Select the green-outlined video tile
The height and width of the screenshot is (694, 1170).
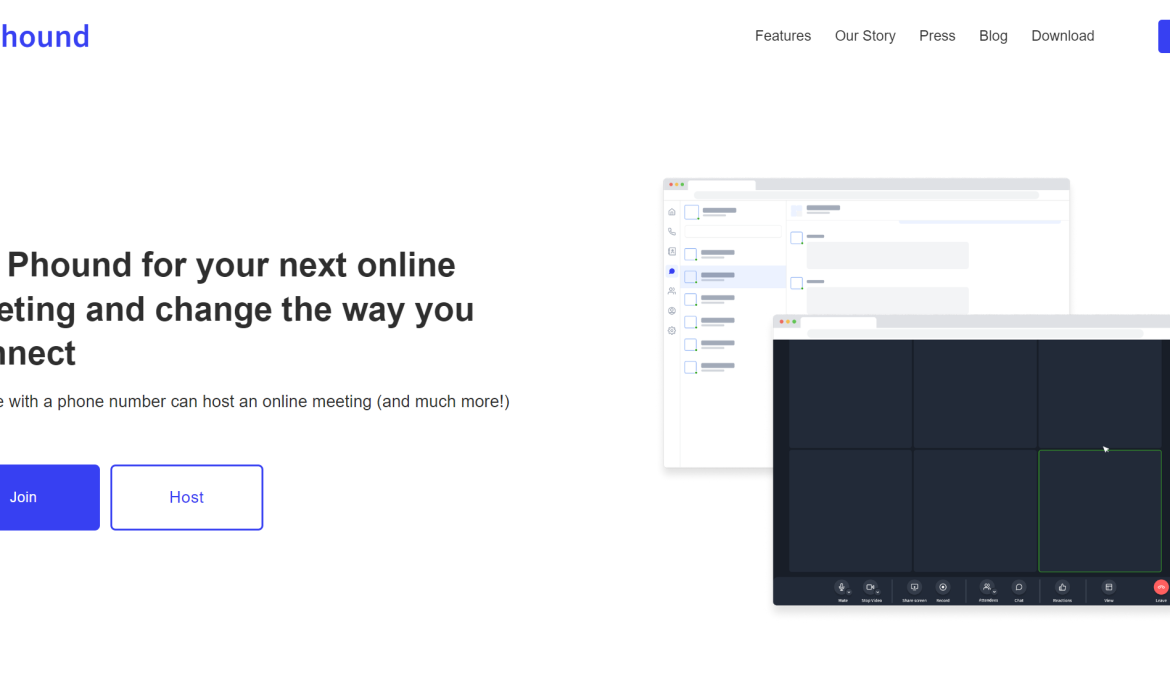click(x=1099, y=511)
